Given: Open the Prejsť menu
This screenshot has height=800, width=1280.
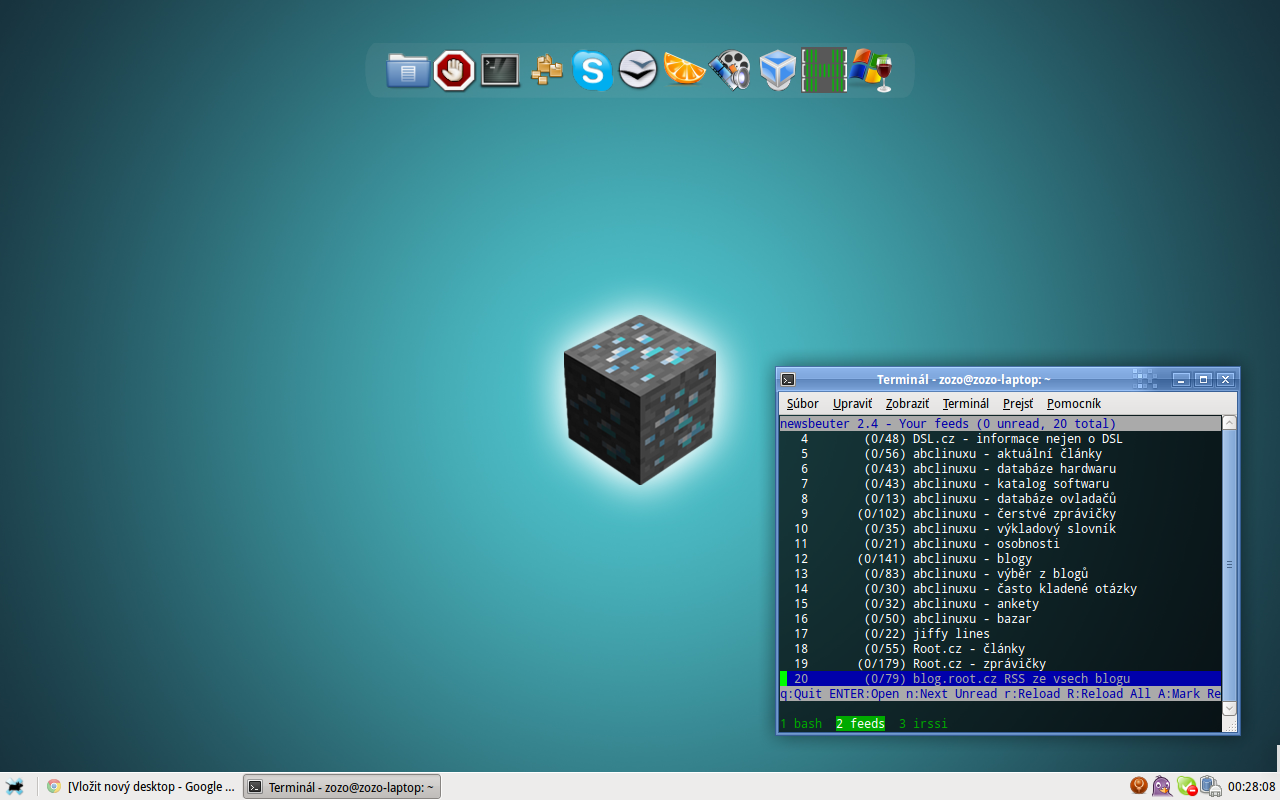Looking at the screenshot, I should 1018,404.
